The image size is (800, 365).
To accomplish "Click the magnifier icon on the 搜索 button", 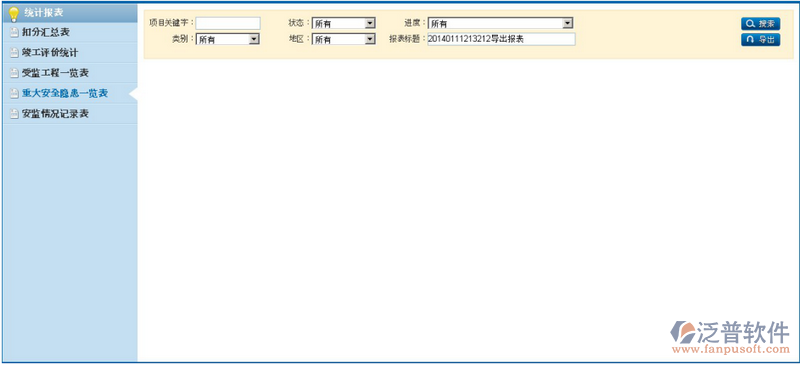I will pos(750,23).
